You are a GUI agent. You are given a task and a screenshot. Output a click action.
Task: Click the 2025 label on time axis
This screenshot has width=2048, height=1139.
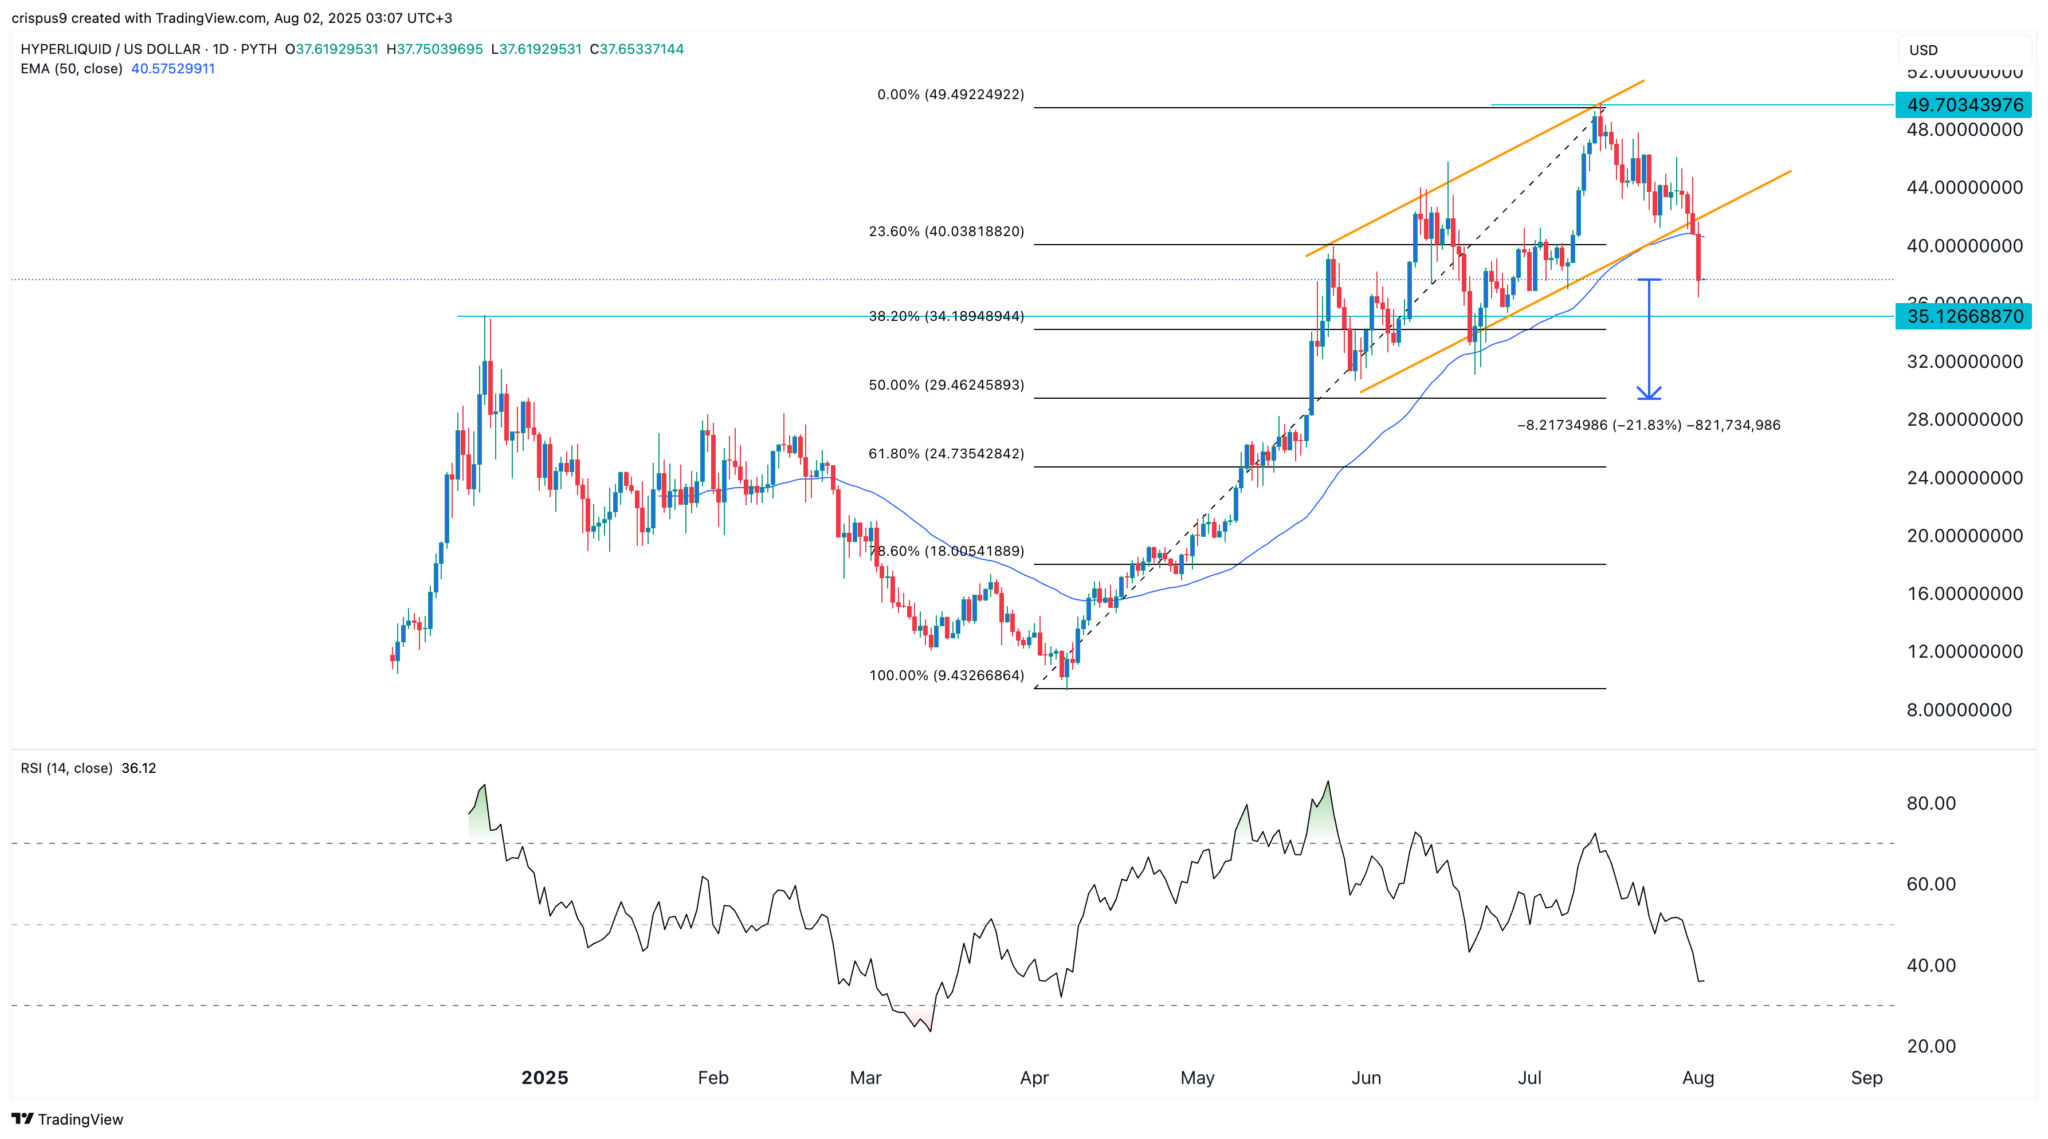tap(545, 1078)
